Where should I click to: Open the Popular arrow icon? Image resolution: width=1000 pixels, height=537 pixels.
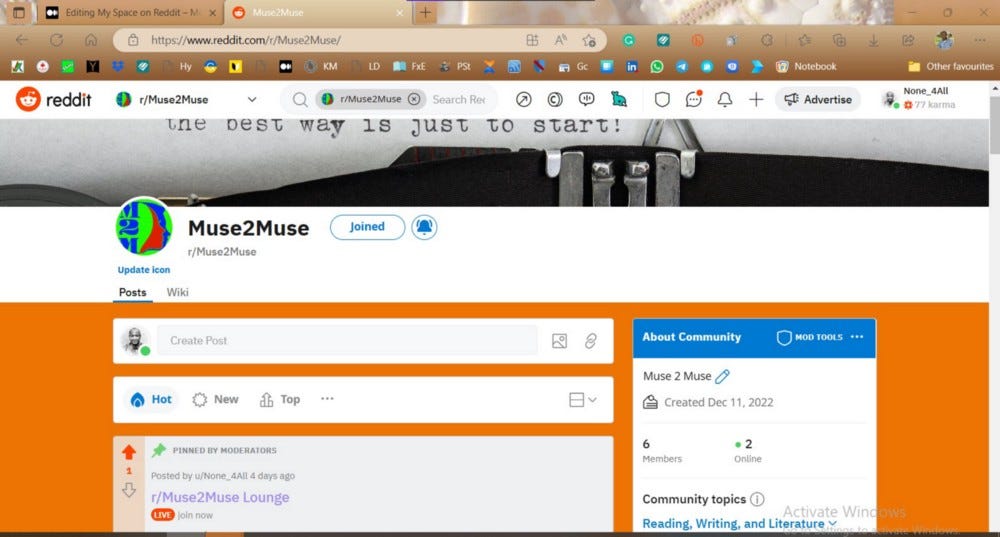point(524,99)
